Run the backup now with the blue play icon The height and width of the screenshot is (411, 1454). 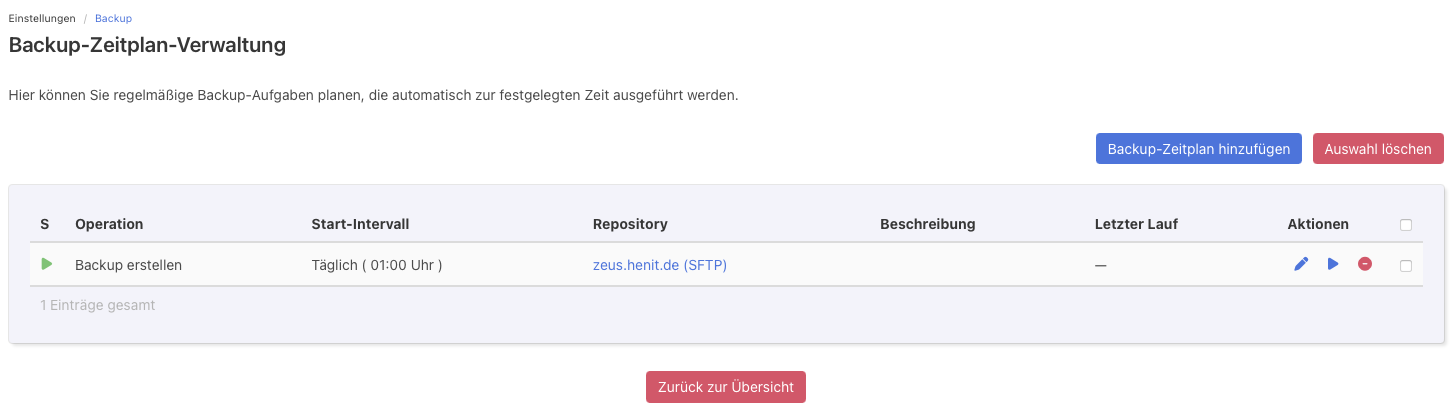click(x=1333, y=264)
